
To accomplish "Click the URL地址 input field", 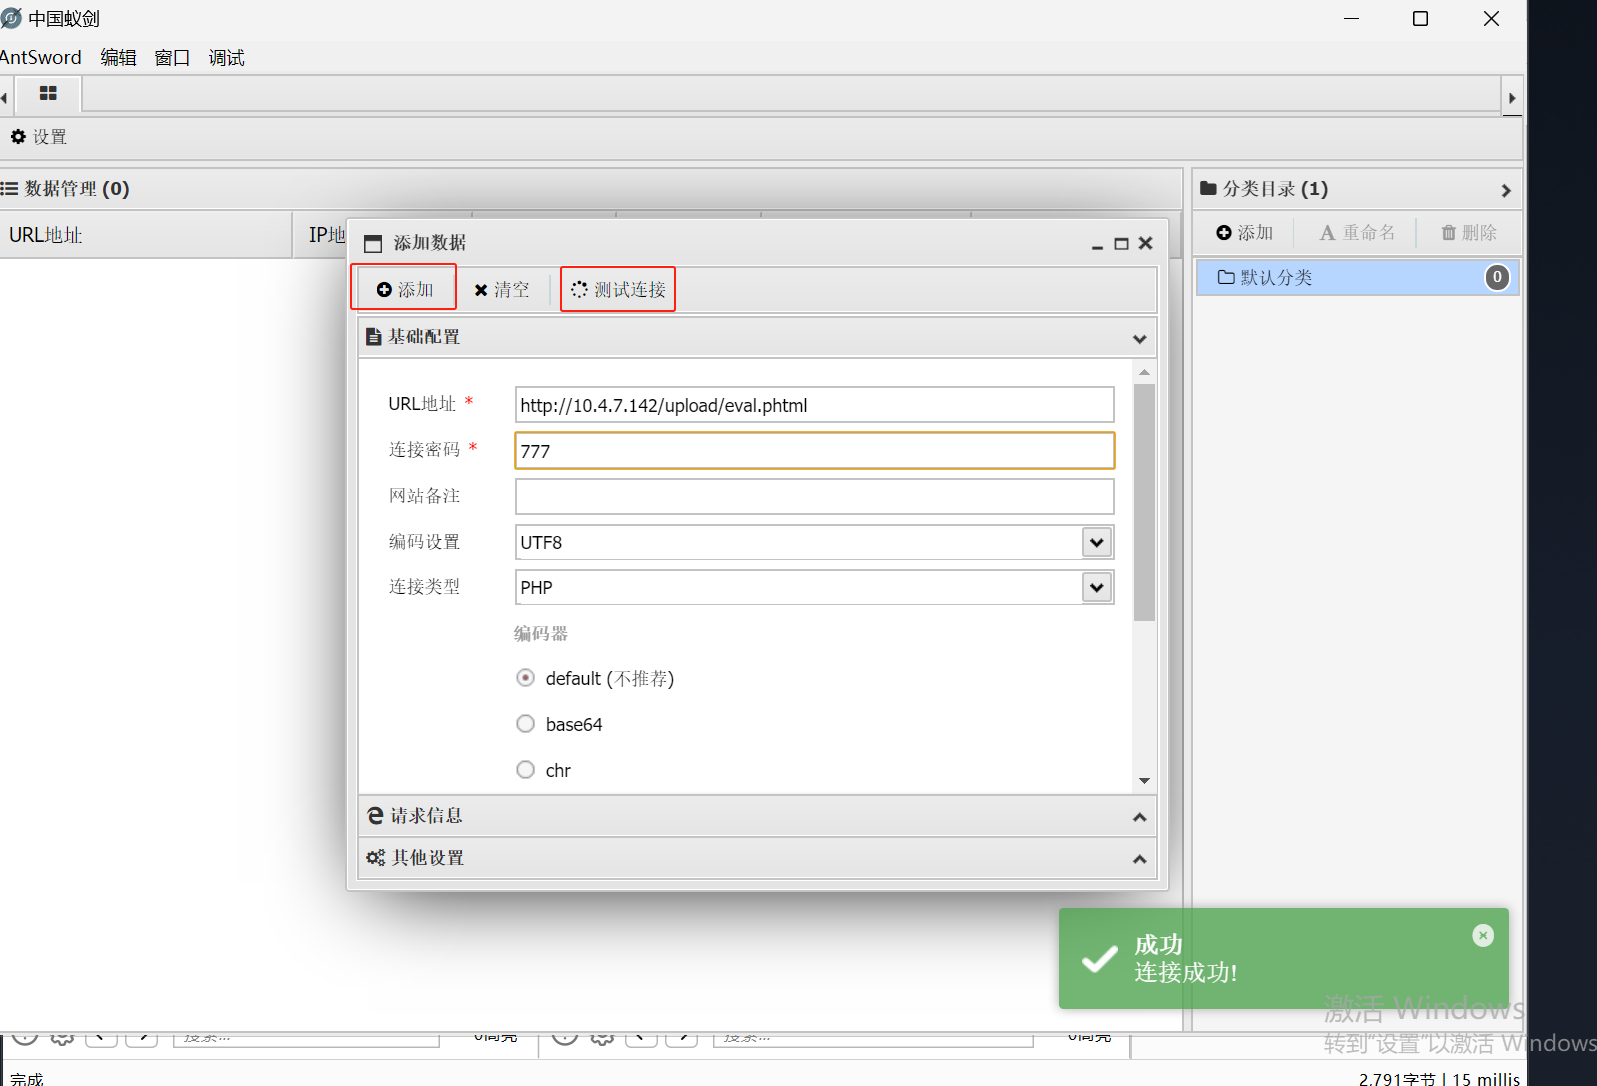I will point(814,405).
